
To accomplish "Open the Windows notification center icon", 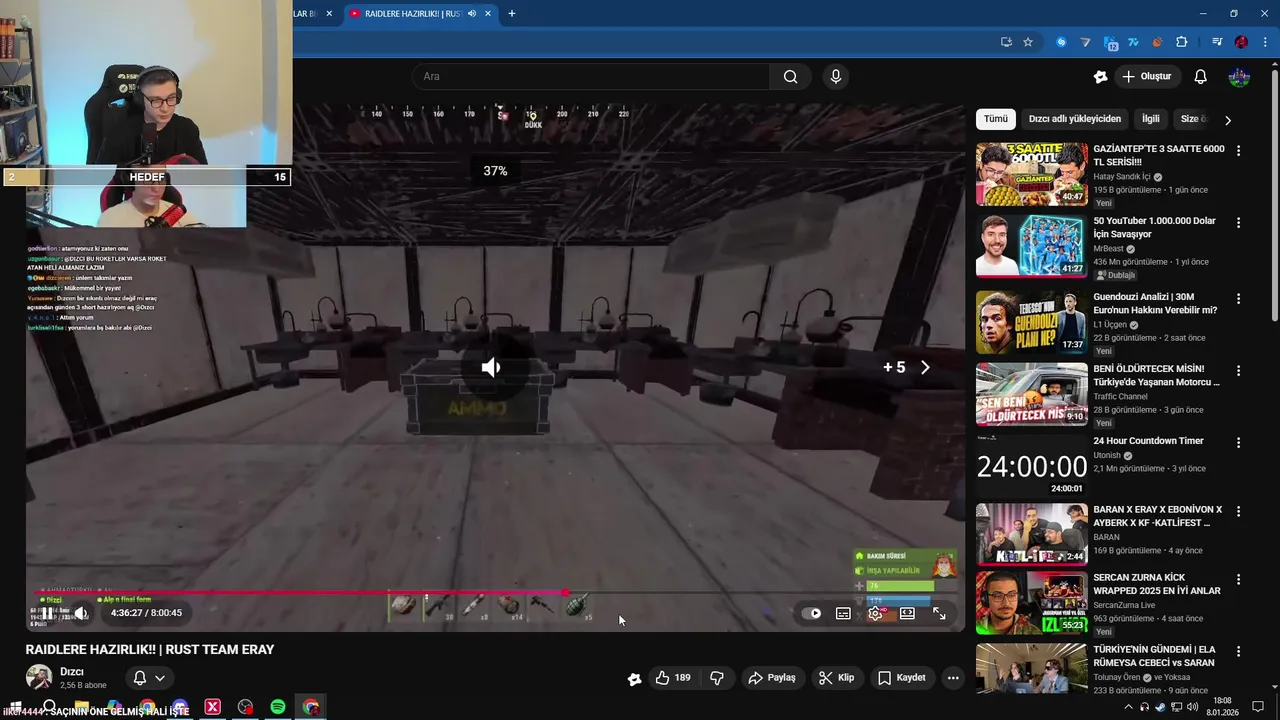I will (1258, 707).
